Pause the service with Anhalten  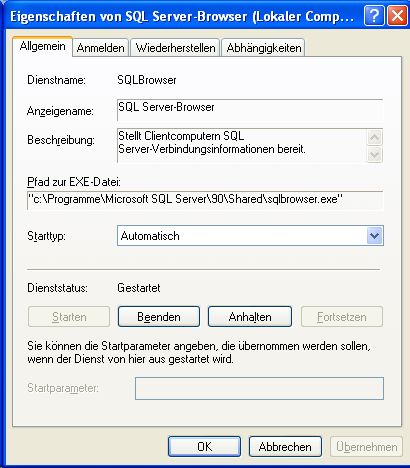250,317
